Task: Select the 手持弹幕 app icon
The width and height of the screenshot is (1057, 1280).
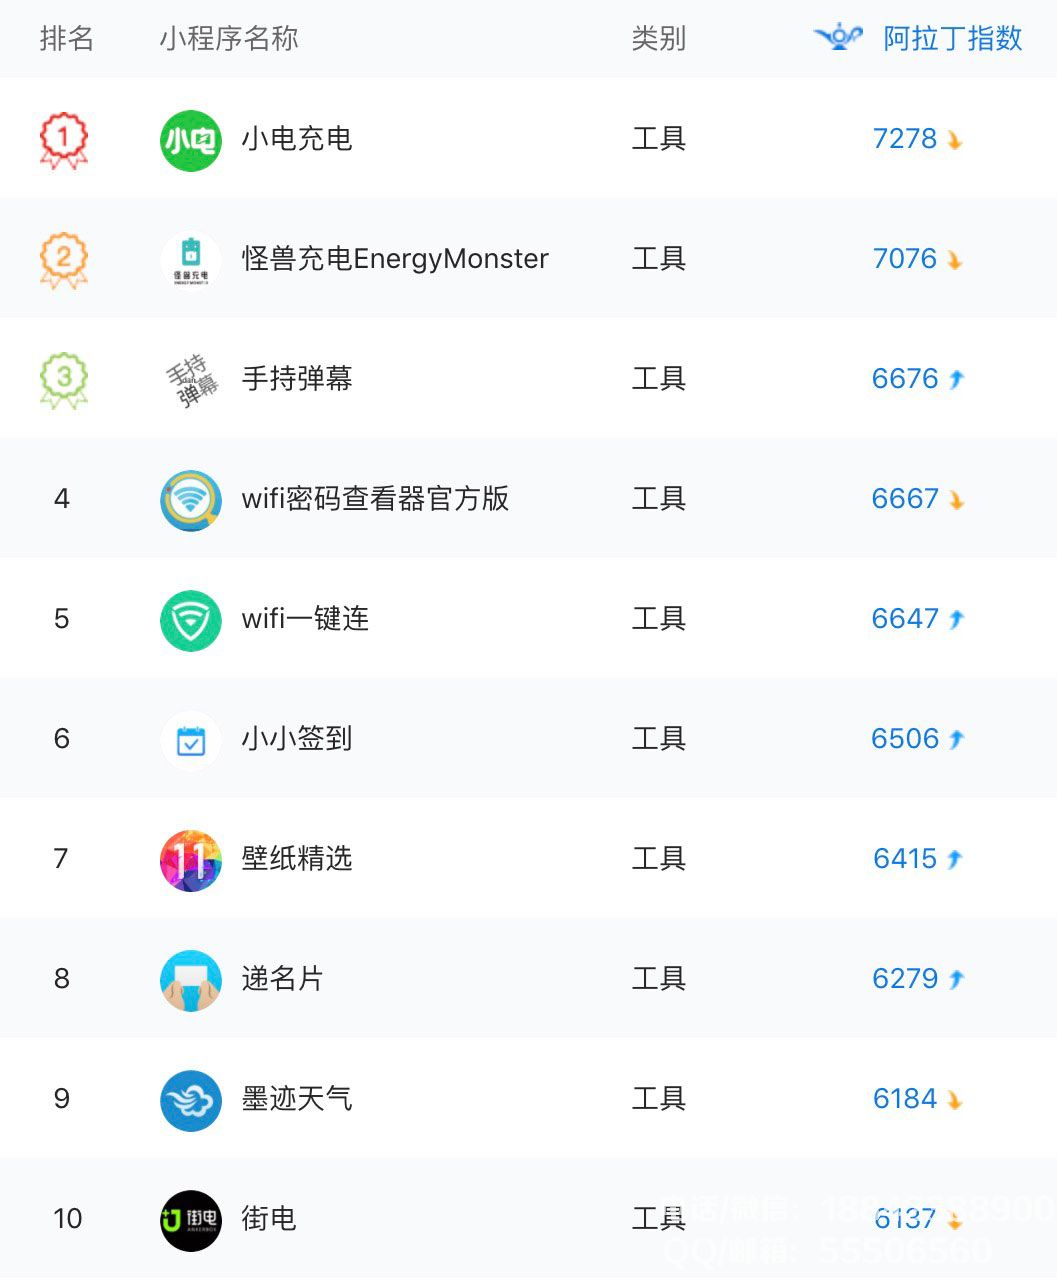Action: pos(190,380)
